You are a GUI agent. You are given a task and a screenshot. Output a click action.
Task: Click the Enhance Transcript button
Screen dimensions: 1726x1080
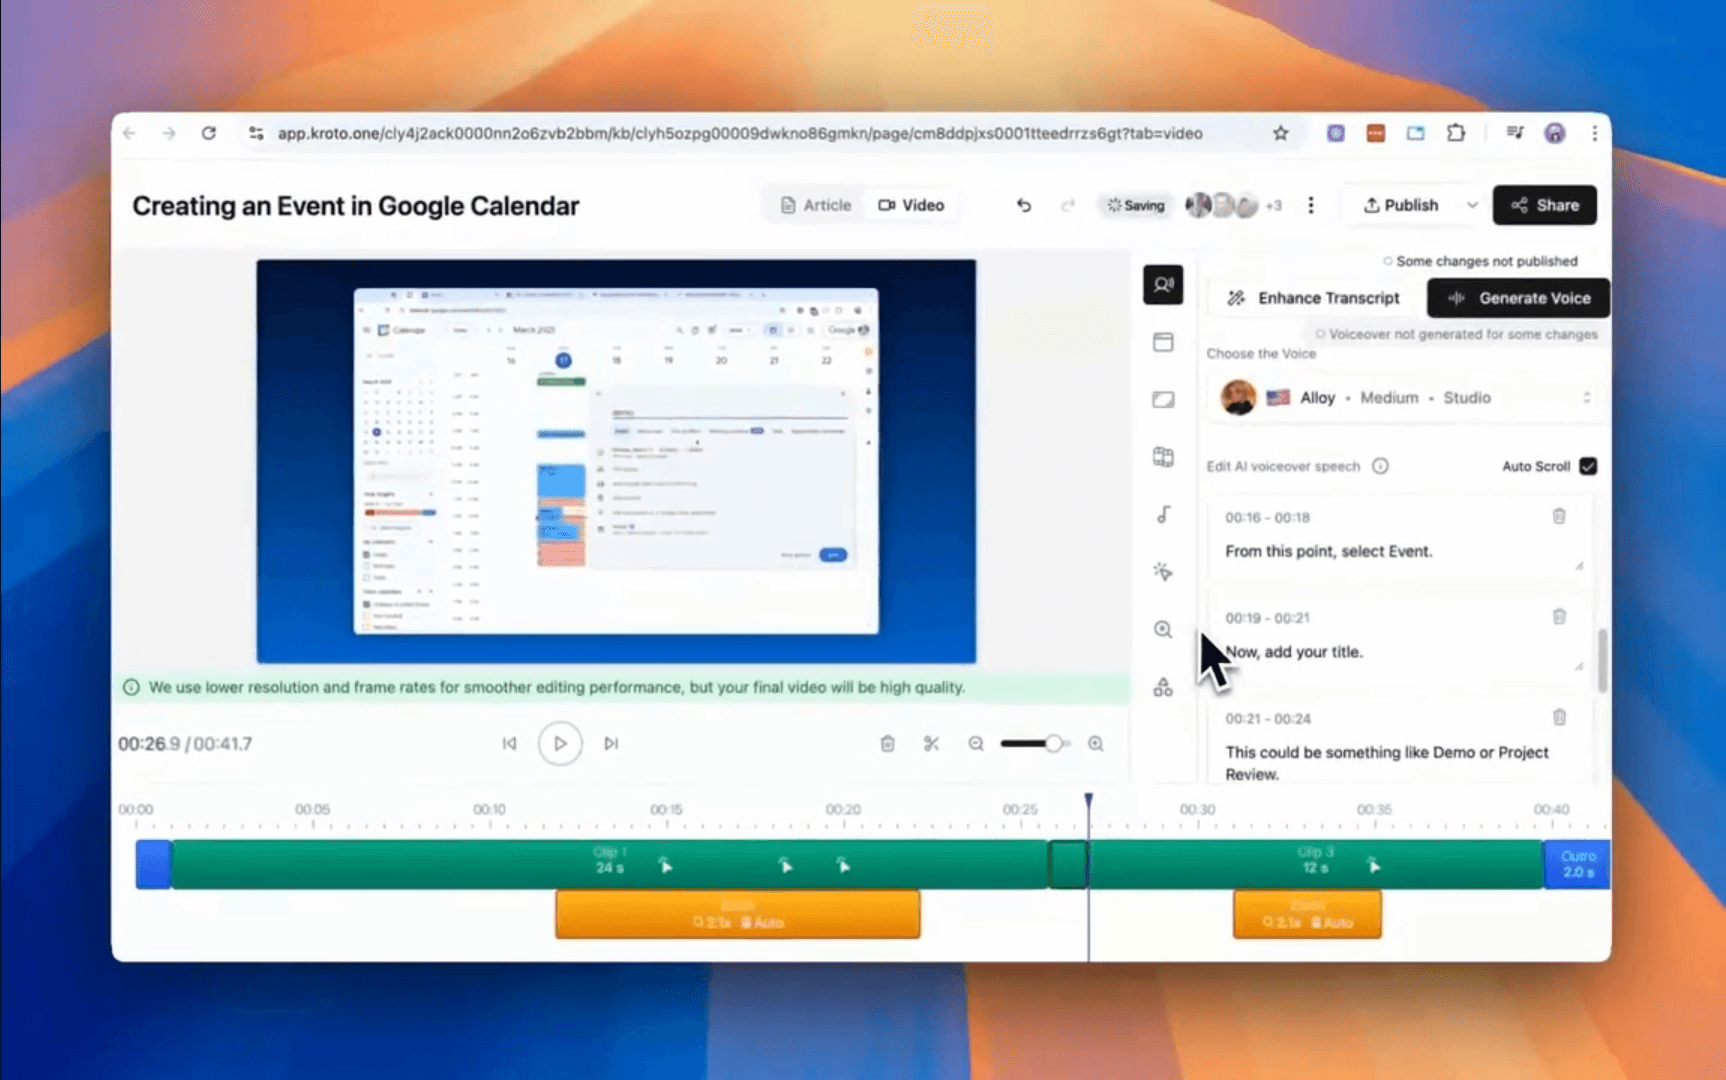click(1312, 297)
